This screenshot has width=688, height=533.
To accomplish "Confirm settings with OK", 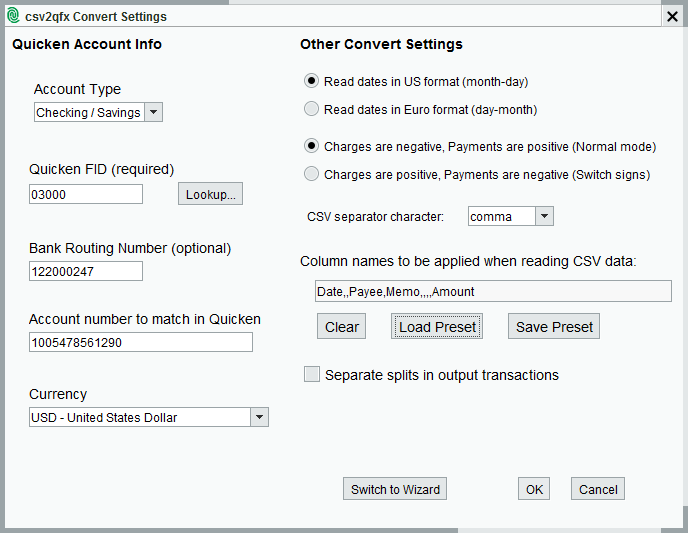I will [534, 489].
